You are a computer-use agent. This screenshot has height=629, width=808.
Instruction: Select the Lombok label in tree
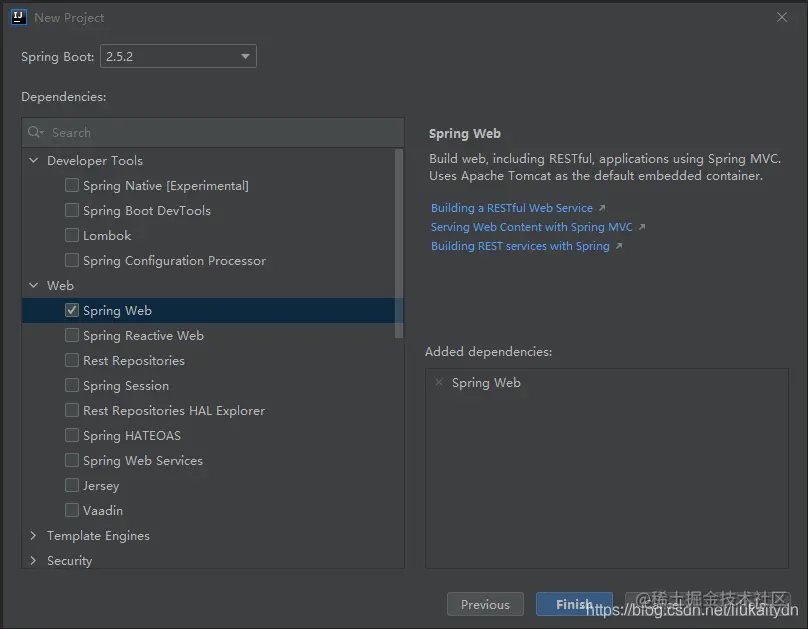tap(107, 235)
